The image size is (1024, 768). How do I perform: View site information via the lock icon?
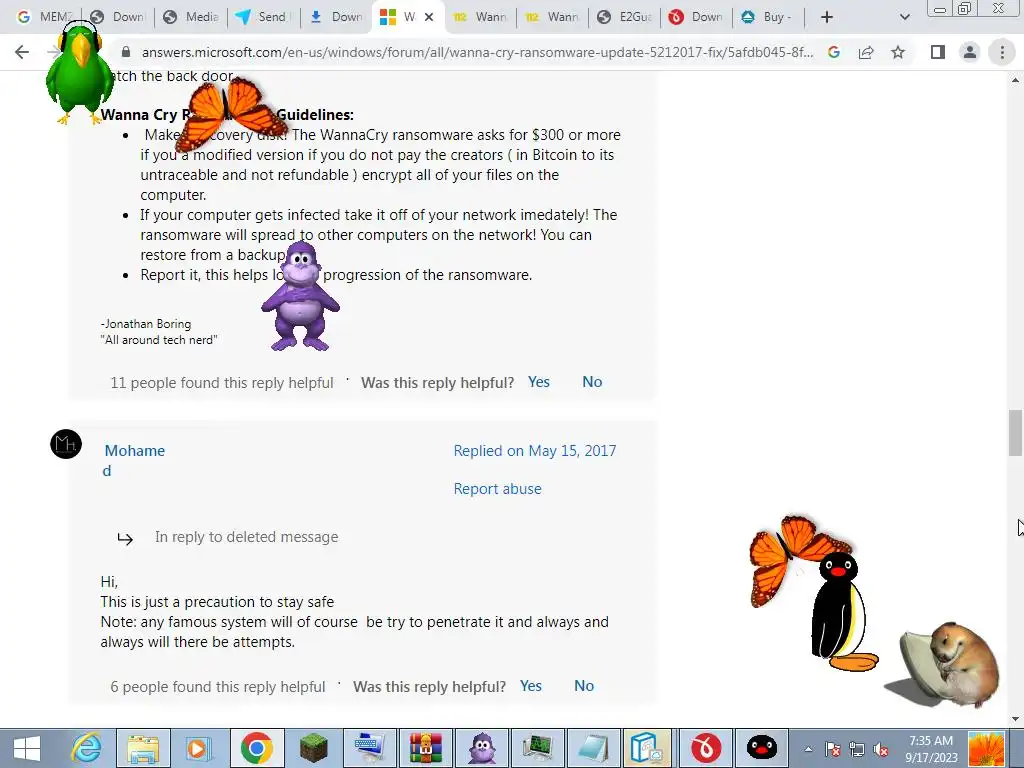click(x=126, y=52)
